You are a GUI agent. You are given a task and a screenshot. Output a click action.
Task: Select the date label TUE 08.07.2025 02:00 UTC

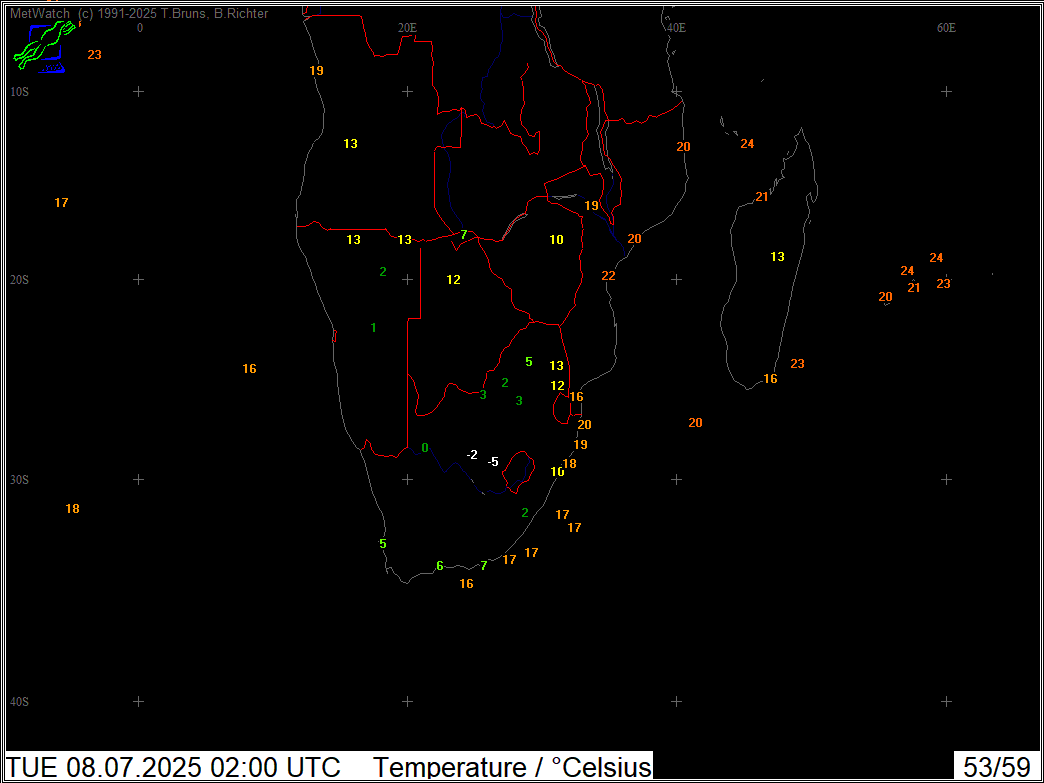(x=173, y=767)
